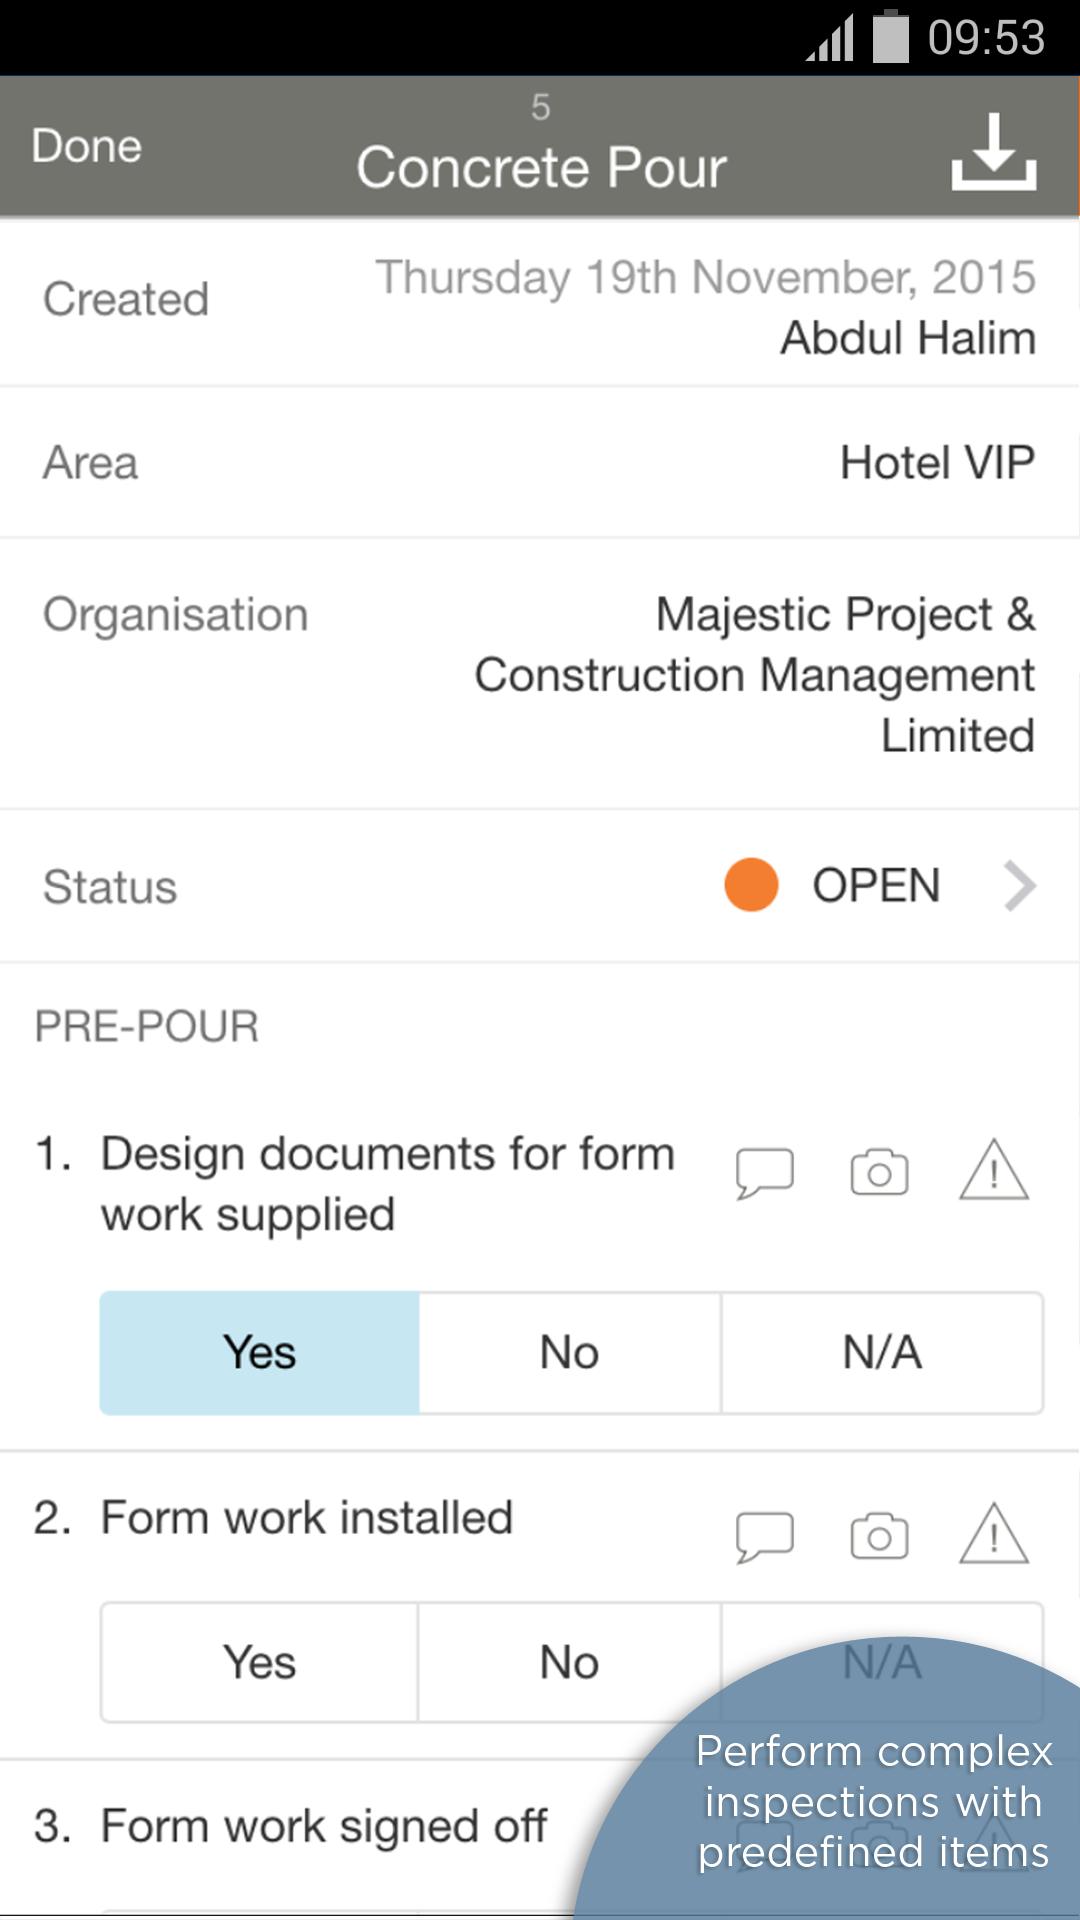Flag issue on Form work installed
The image size is (1080, 1920).
(993, 1534)
